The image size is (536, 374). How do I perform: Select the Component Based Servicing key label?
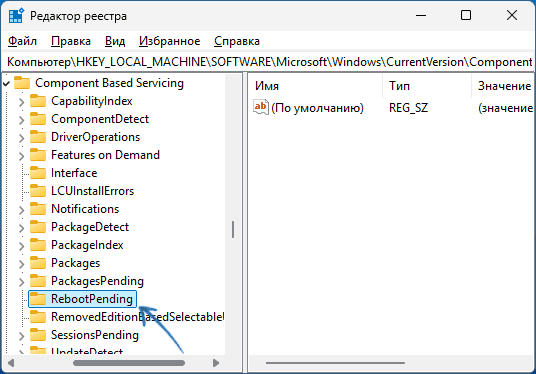click(x=109, y=83)
